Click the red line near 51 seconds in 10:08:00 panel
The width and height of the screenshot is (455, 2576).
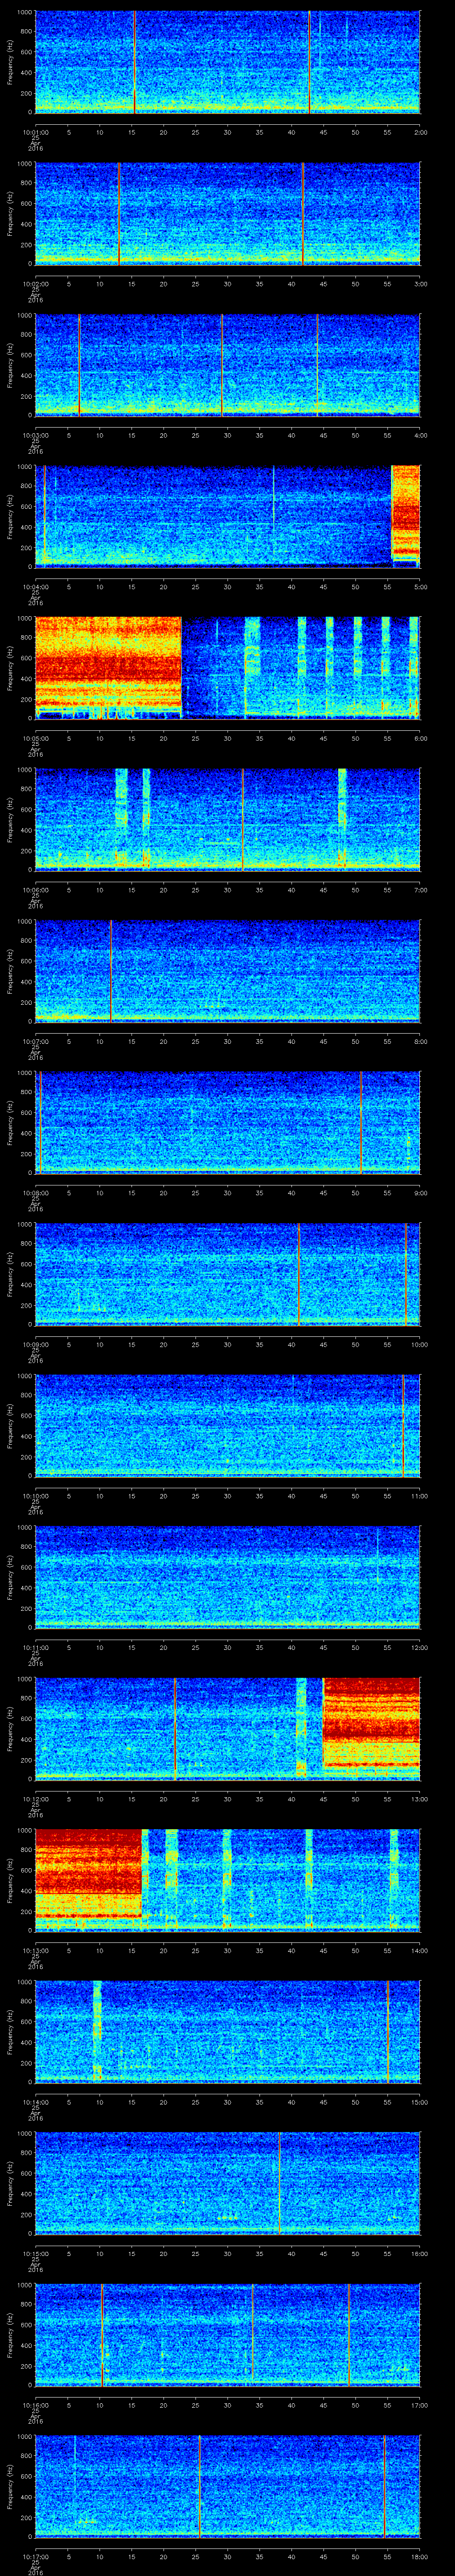pos(360,1122)
